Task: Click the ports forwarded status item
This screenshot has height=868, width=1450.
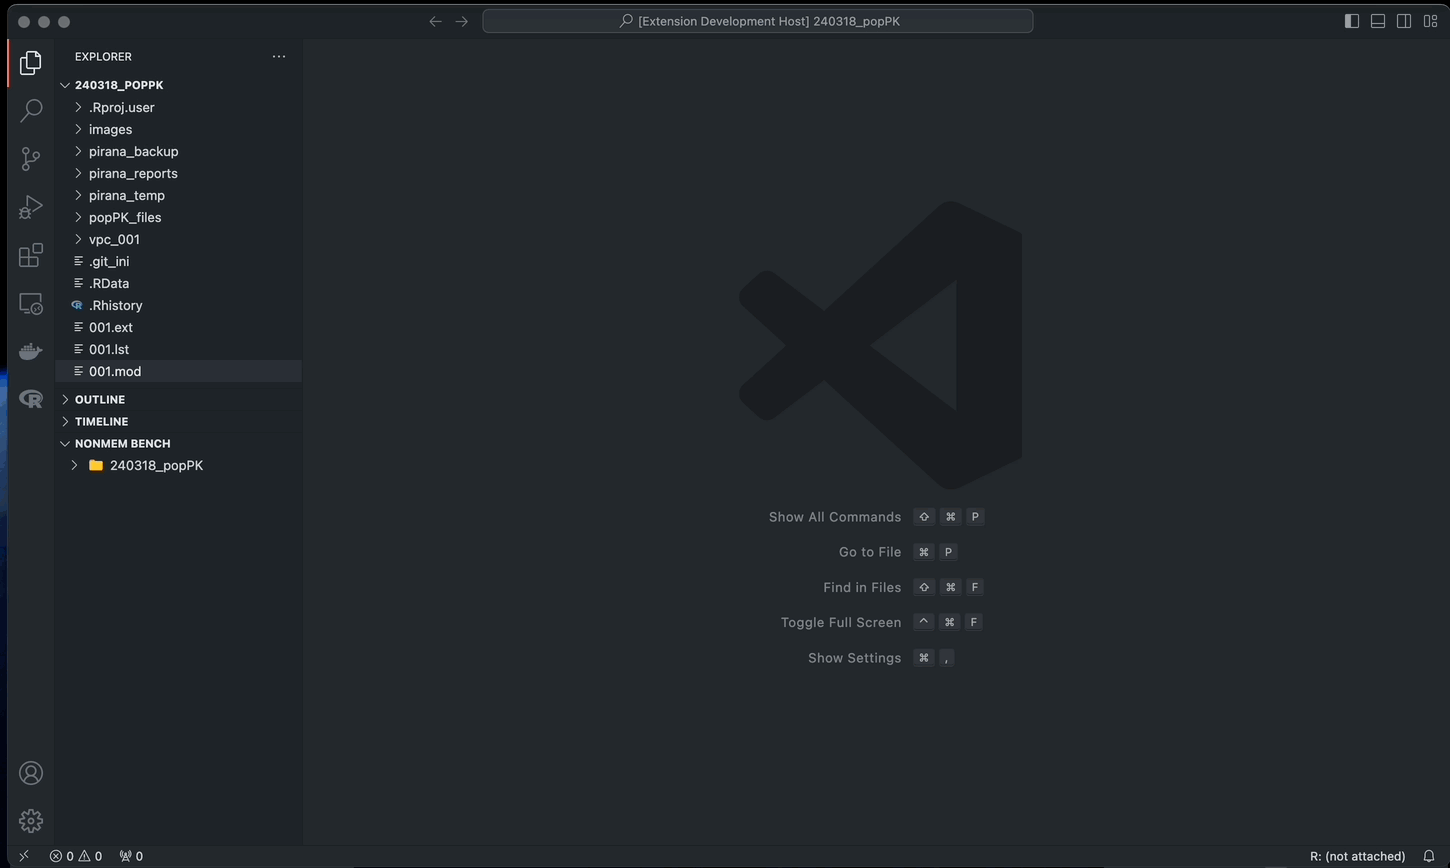Action: (x=131, y=856)
